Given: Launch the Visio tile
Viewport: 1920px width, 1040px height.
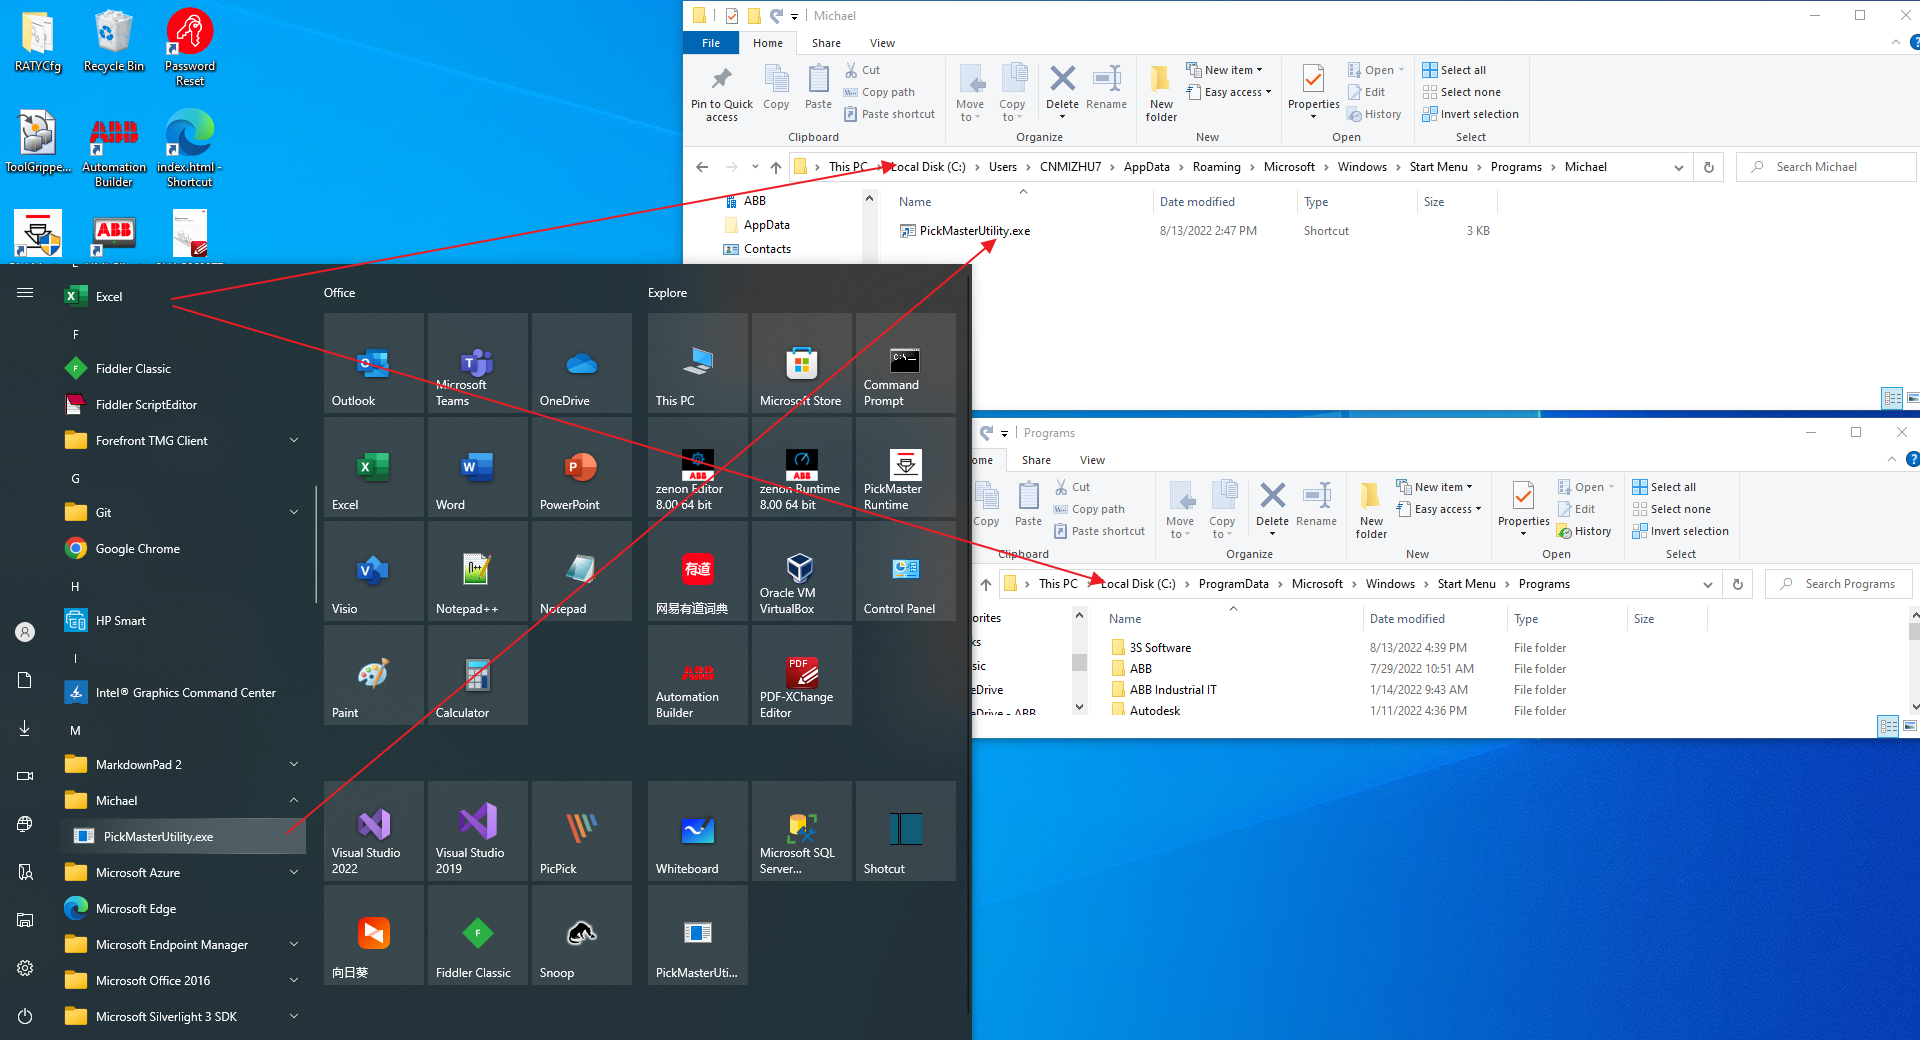Looking at the screenshot, I should pos(373,571).
